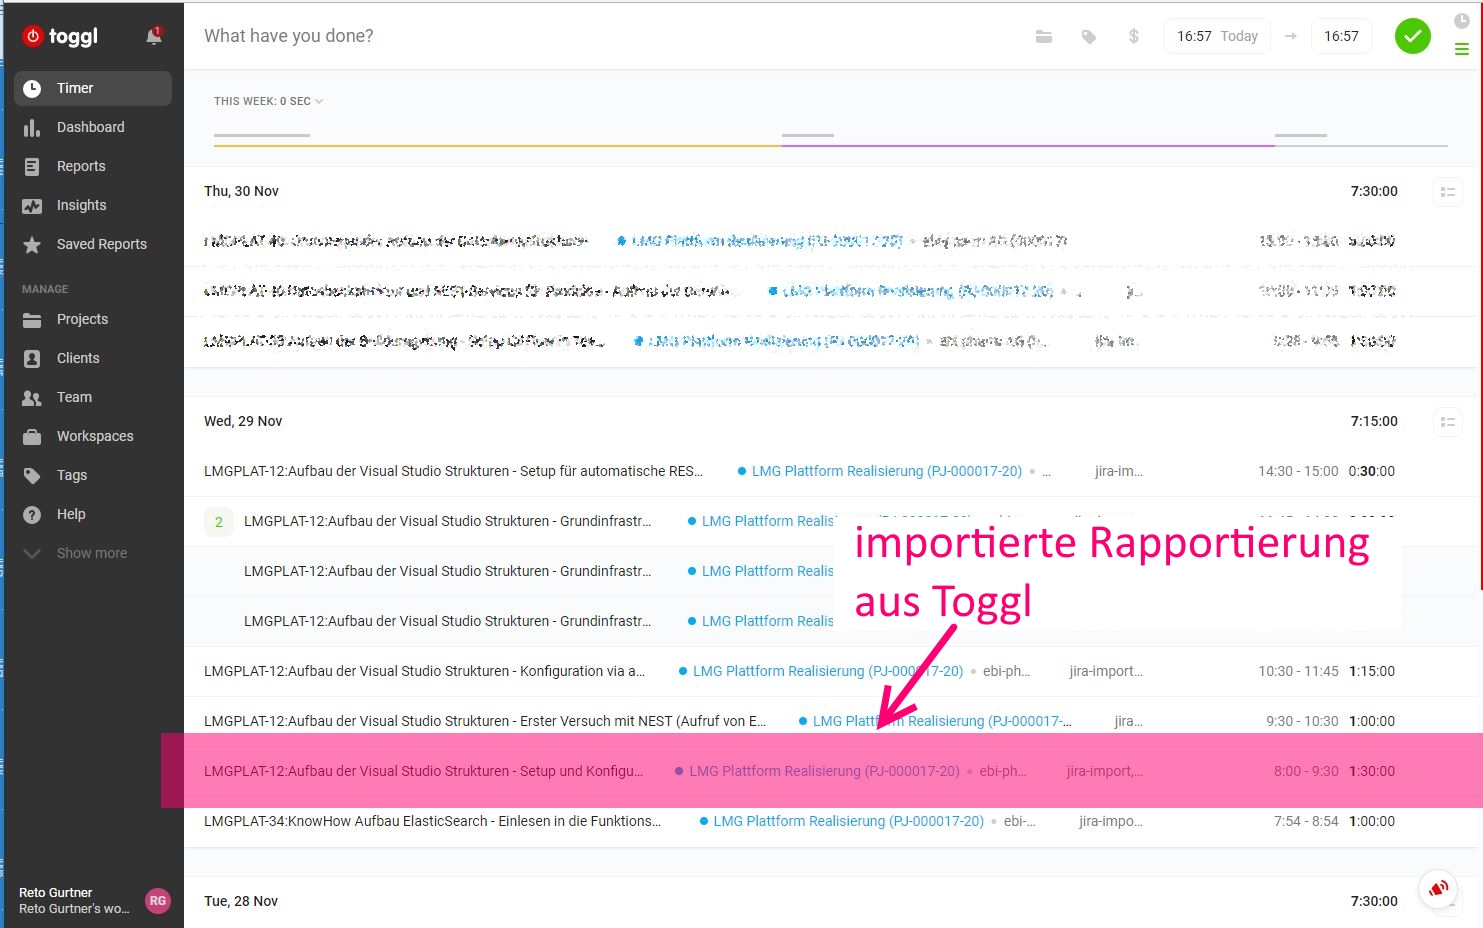Click the RG user avatar

[x=157, y=900]
